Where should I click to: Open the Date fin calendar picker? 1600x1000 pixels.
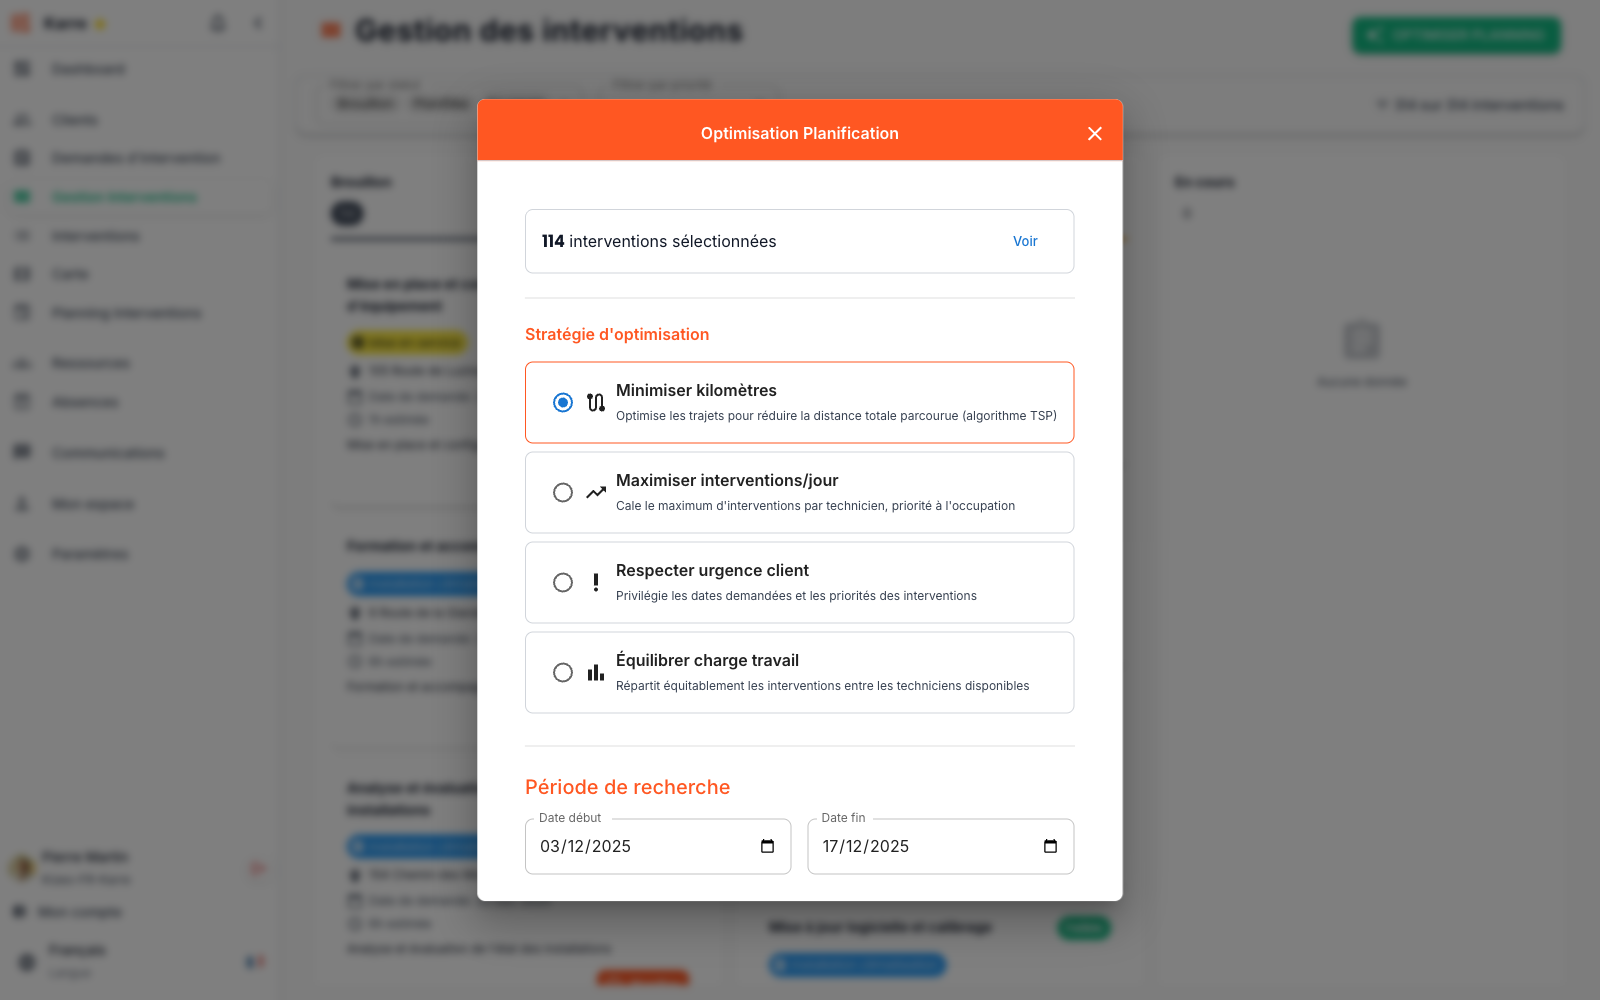1050,846
